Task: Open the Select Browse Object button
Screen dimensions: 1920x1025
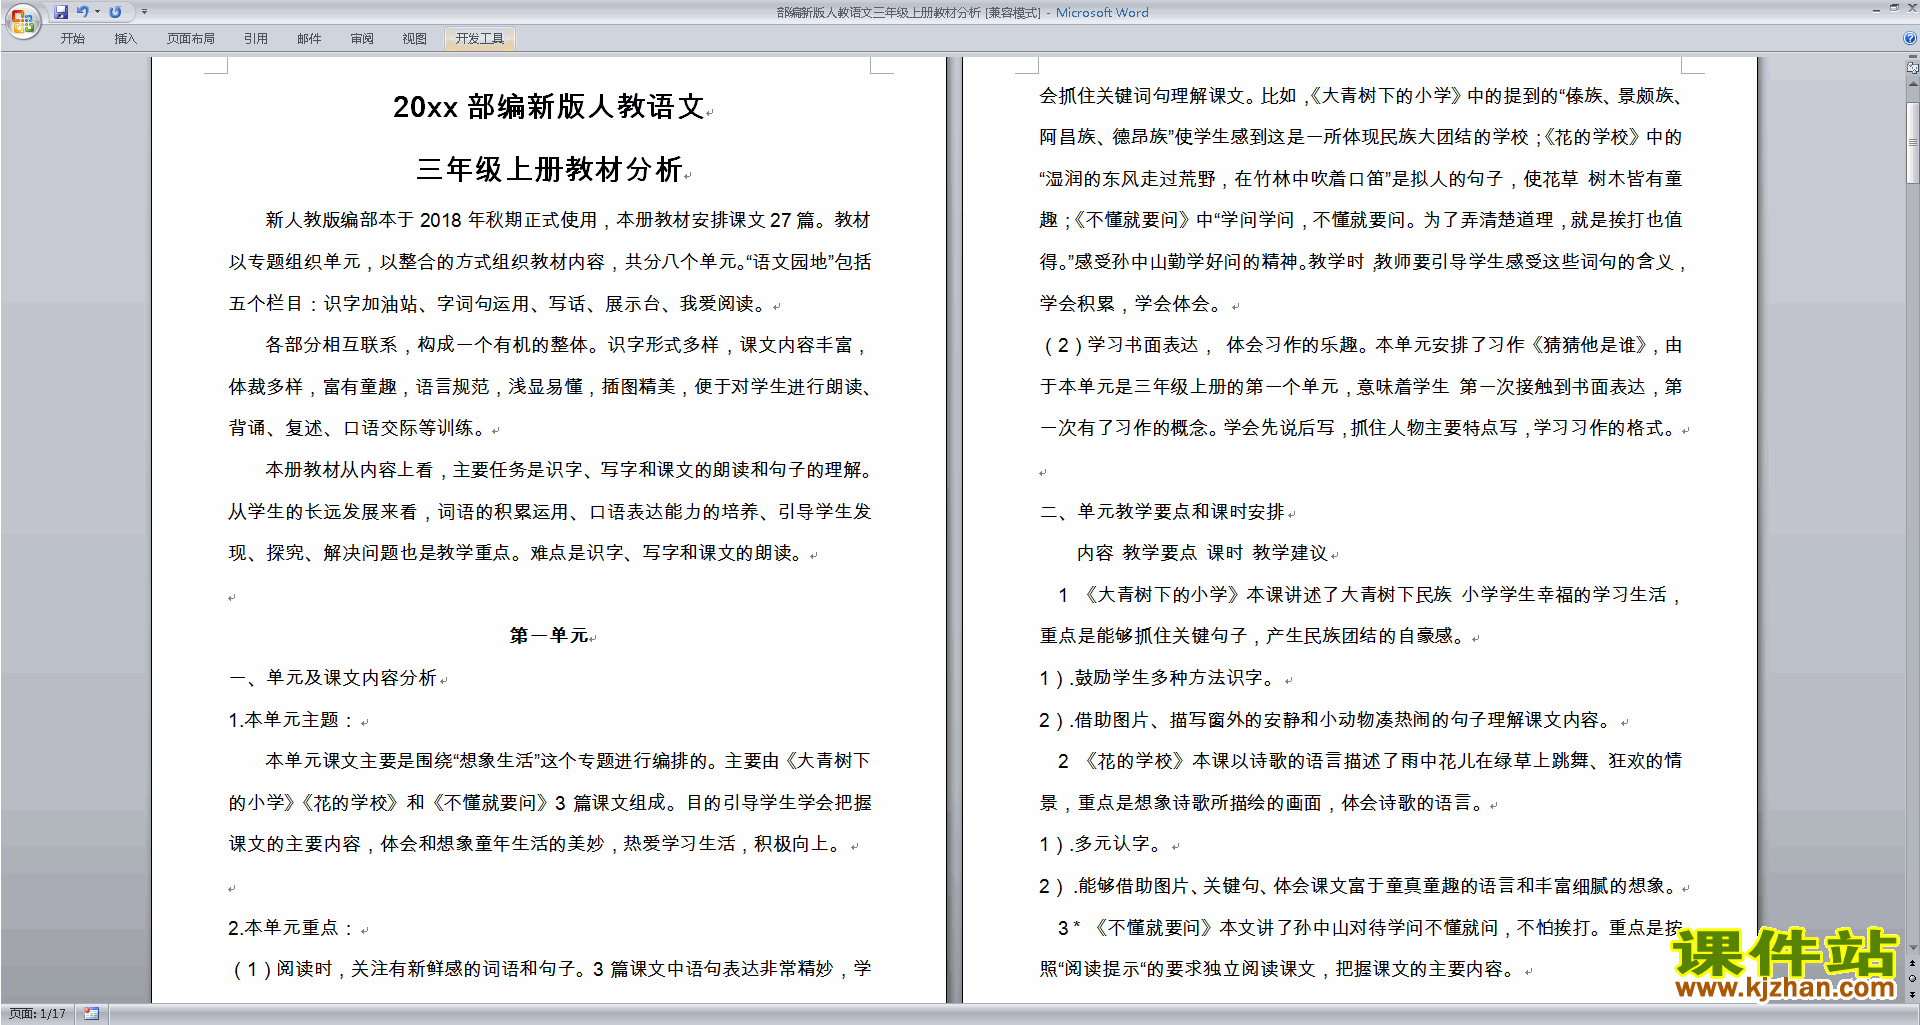Action: [1913, 978]
